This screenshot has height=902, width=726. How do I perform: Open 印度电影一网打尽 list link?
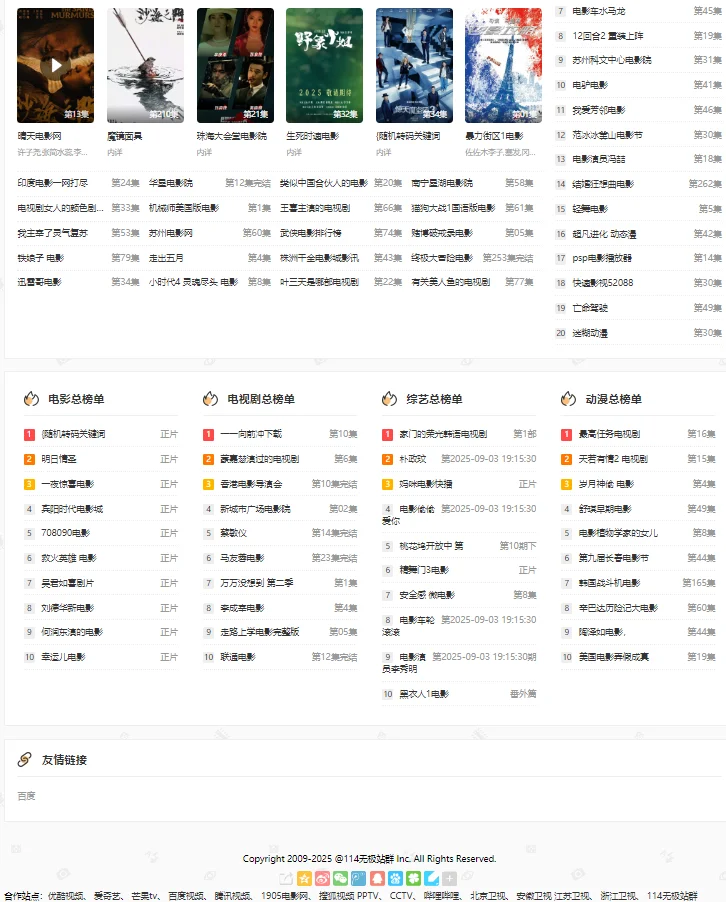(52, 183)
